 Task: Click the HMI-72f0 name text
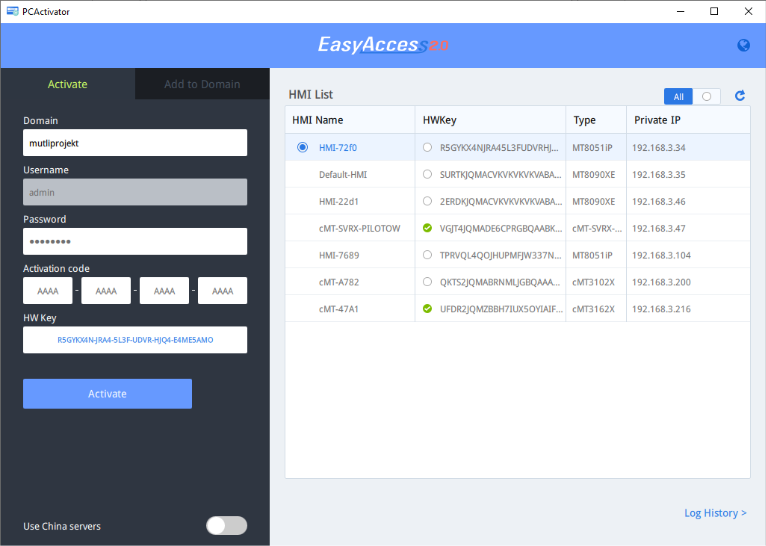pyautogui.click(x=338, y=147)
